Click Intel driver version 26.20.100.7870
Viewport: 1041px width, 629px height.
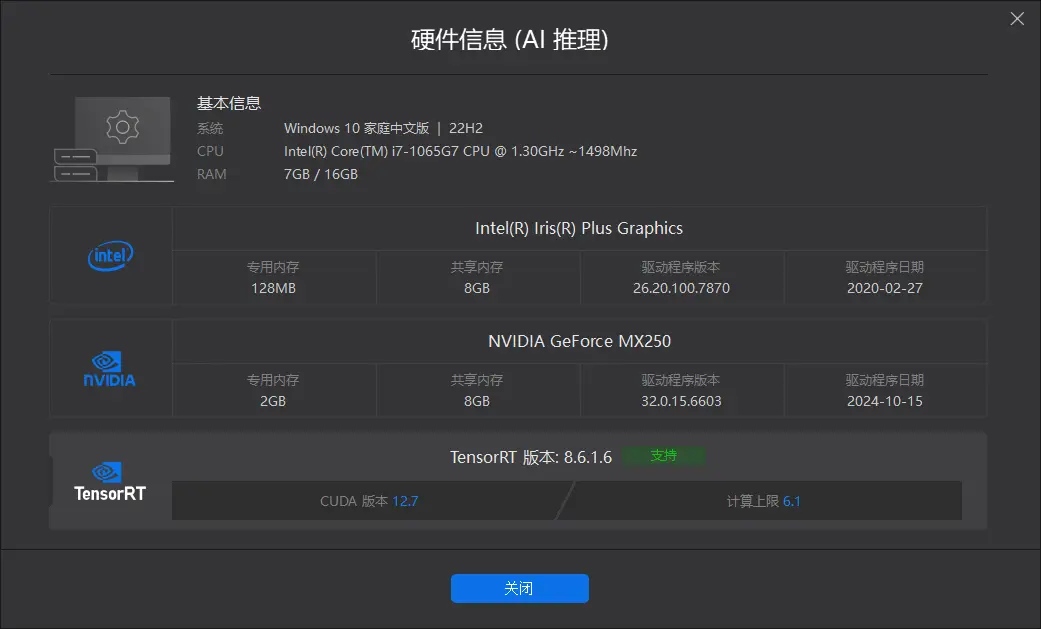click(x=681, y=288)
